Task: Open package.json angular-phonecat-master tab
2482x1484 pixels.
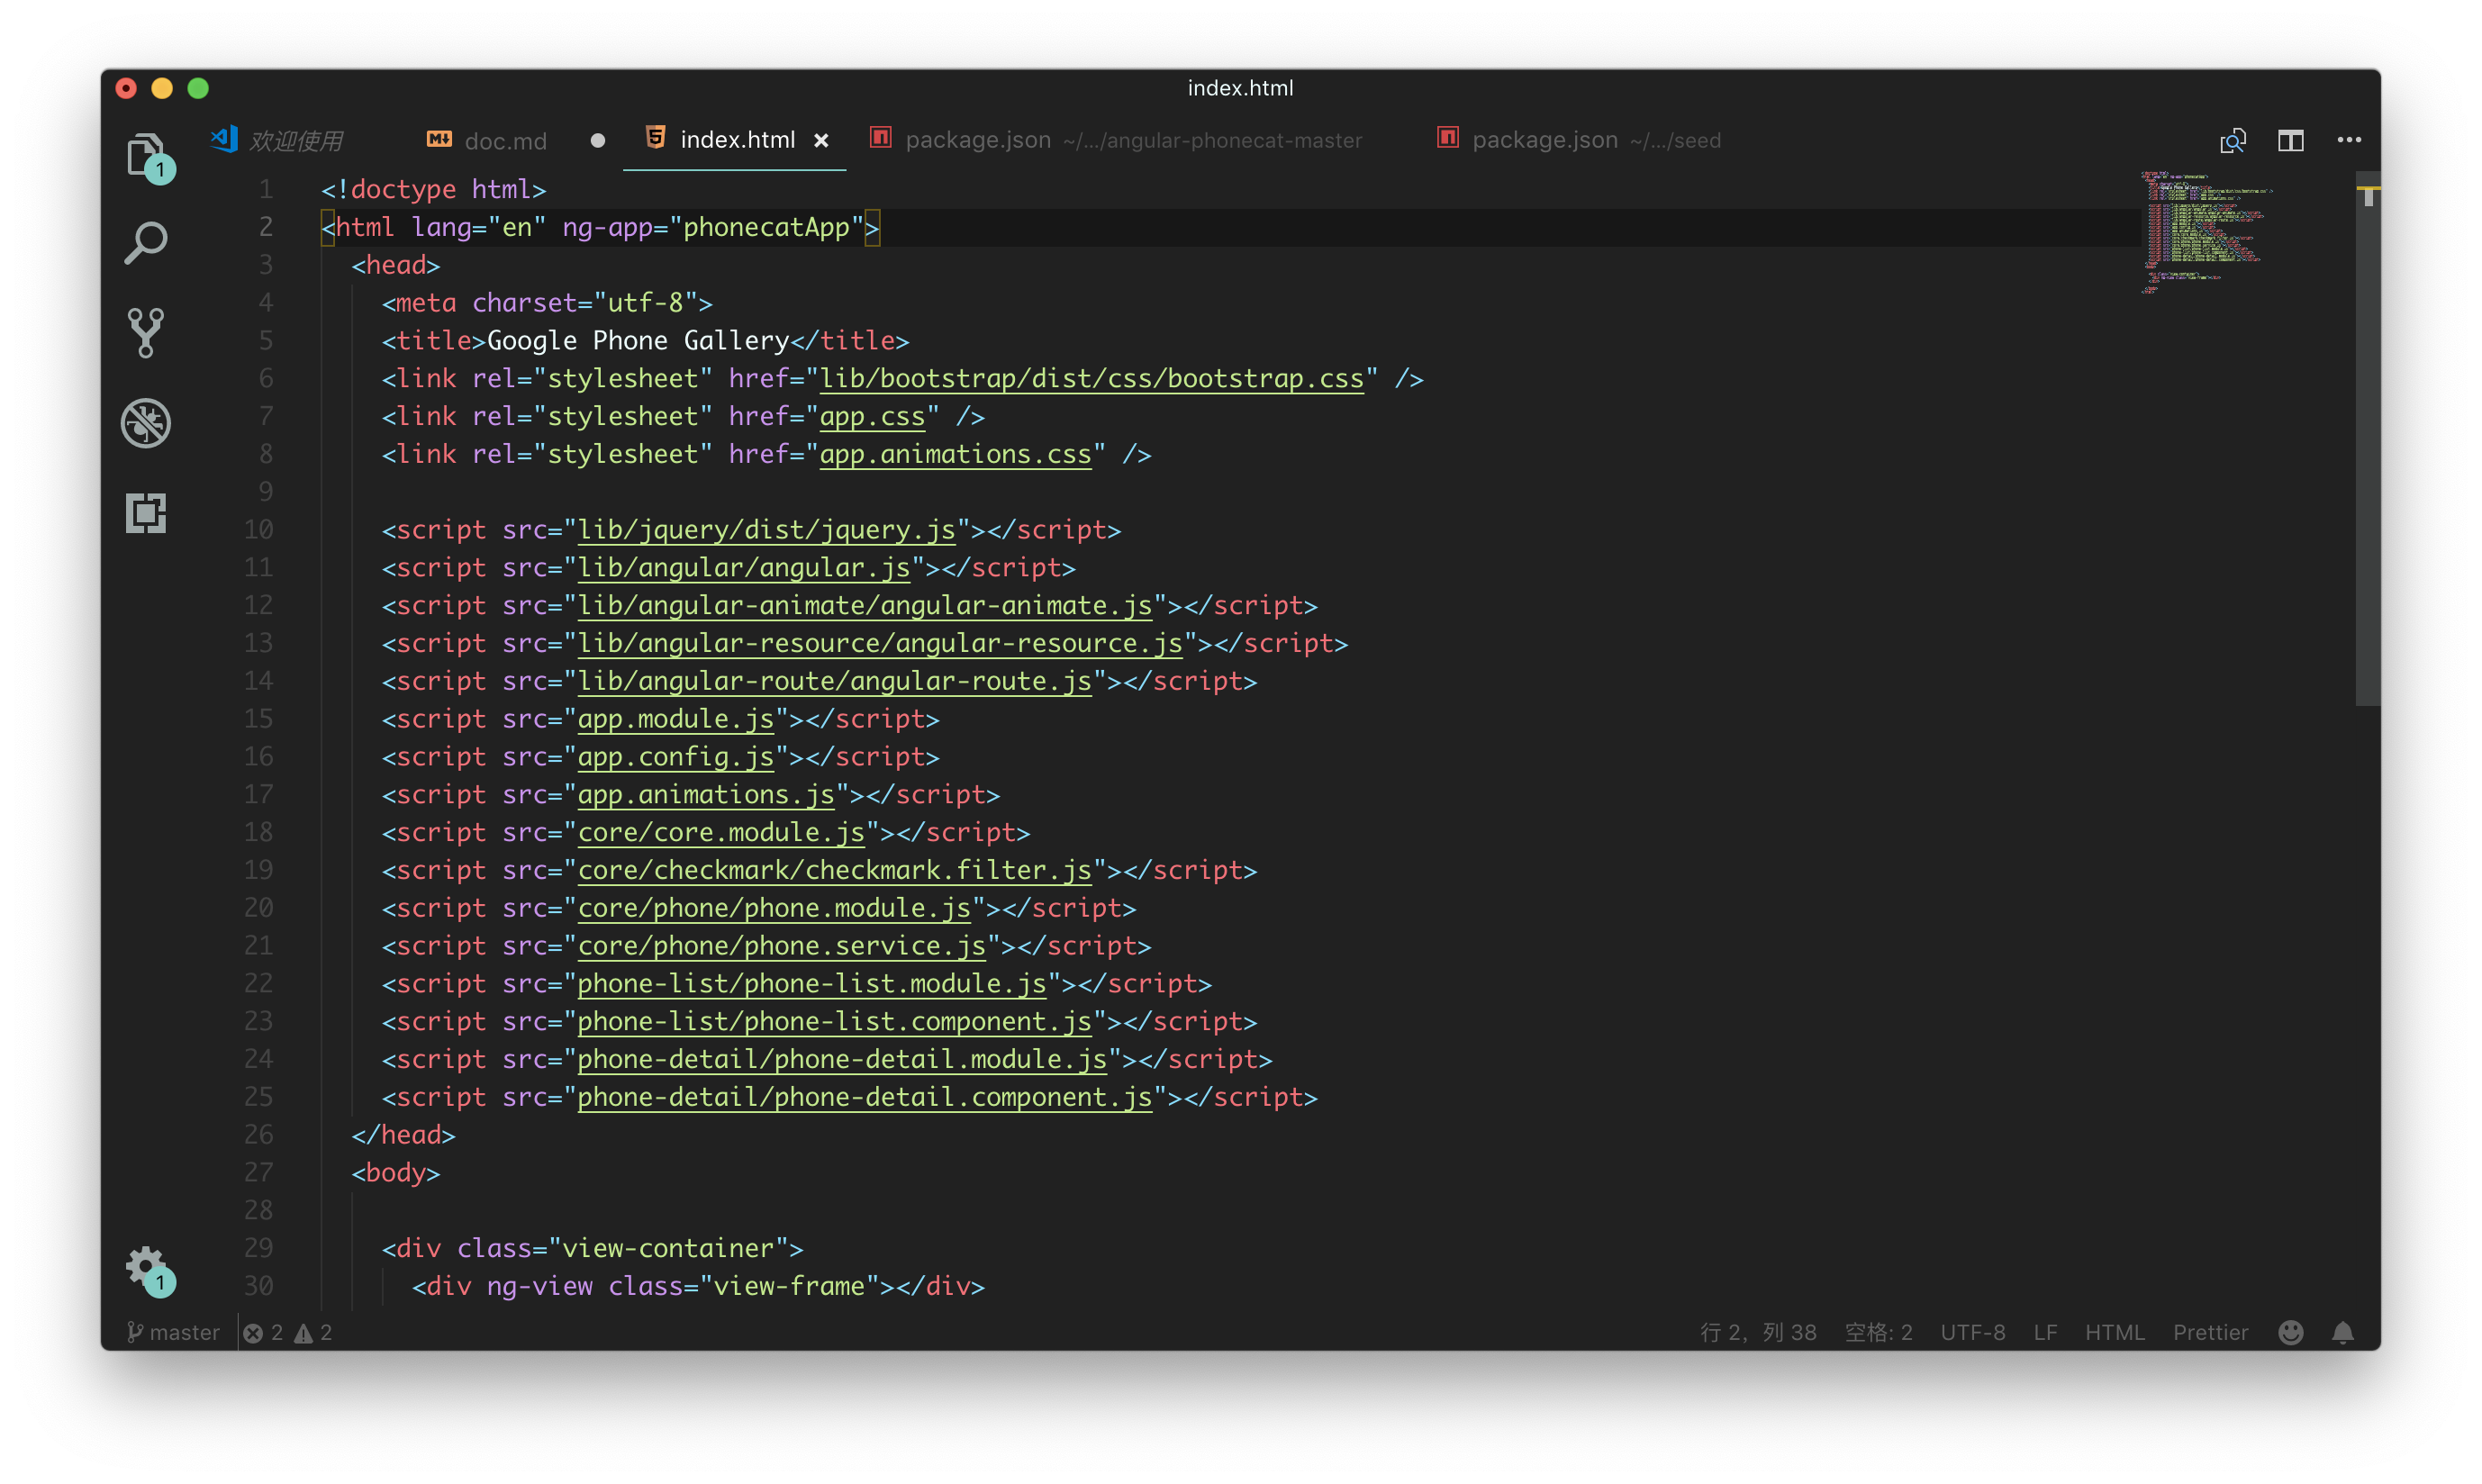Action: 1115,140
